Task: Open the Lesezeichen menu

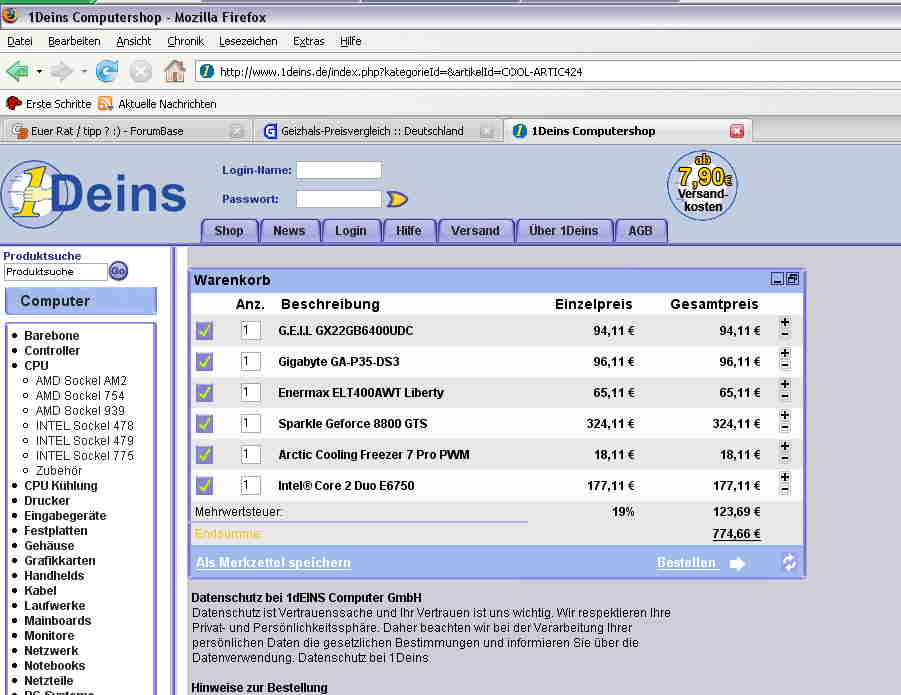Action: 248,41
